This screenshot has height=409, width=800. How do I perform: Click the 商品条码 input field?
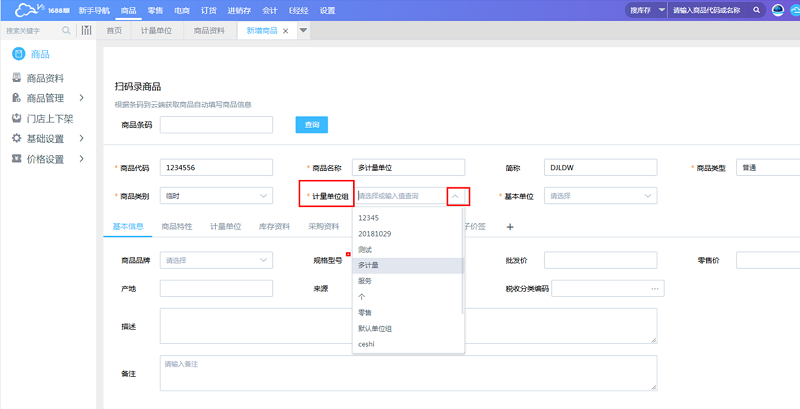(216, 125)
